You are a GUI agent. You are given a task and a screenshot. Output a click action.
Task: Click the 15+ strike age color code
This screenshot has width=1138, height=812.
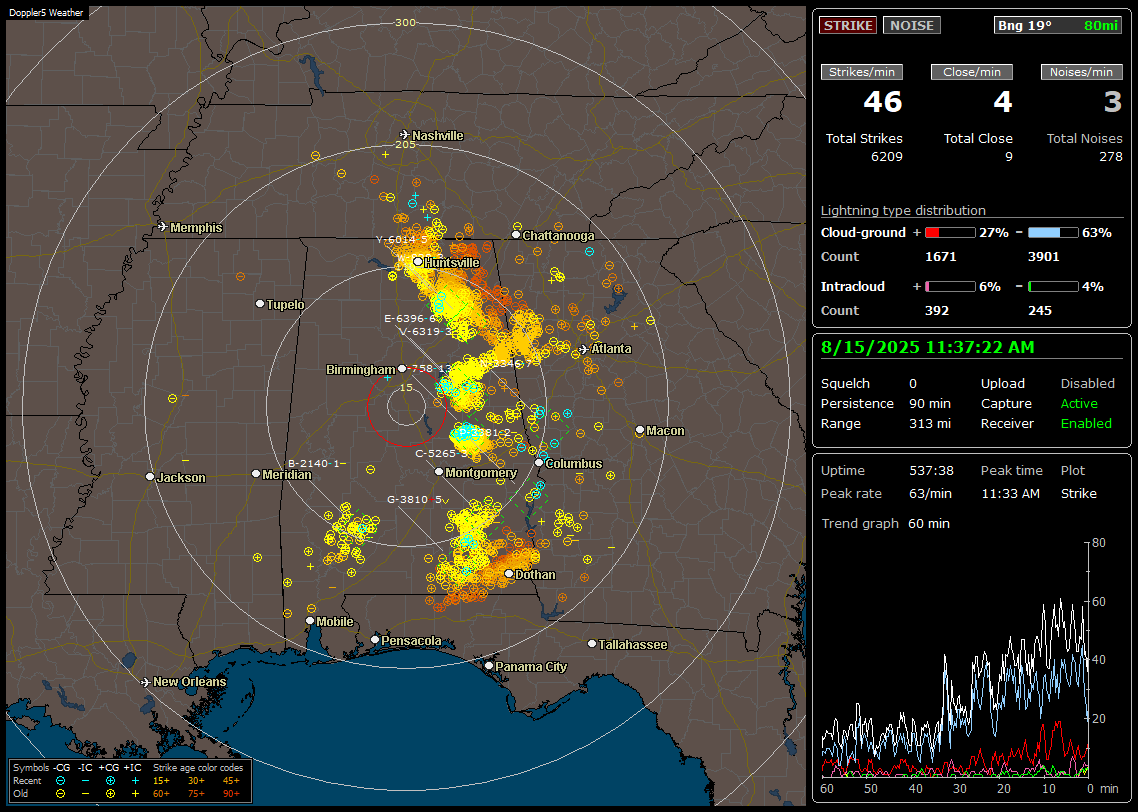tap(161, 781)
